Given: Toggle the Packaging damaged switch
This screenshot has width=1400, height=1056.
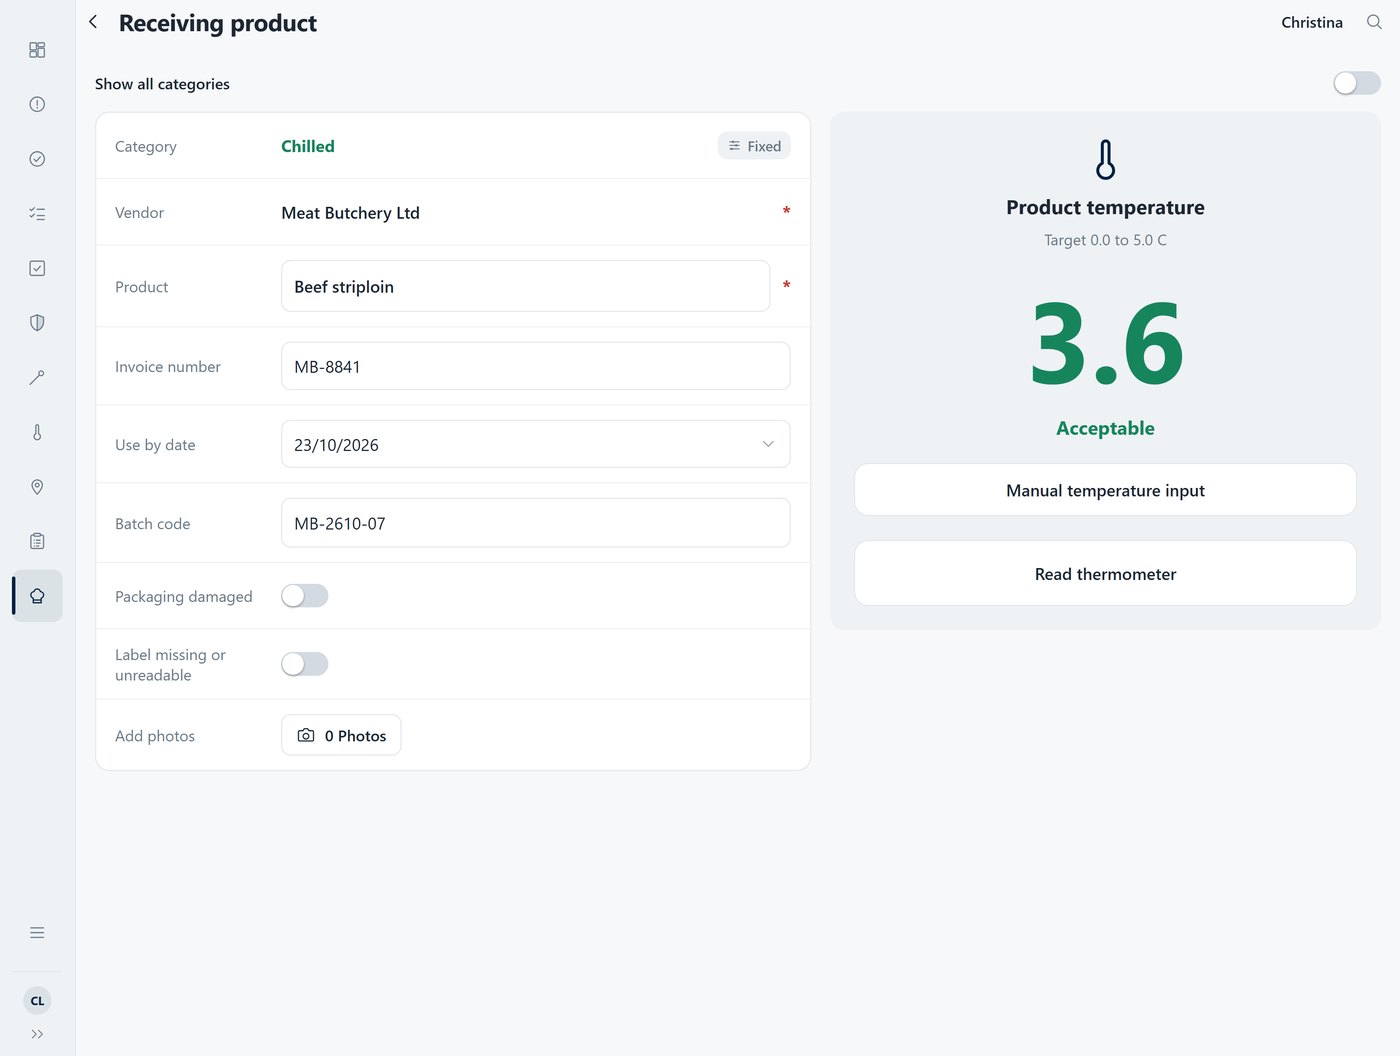Looking at the screenshot, I should [305, 596].
